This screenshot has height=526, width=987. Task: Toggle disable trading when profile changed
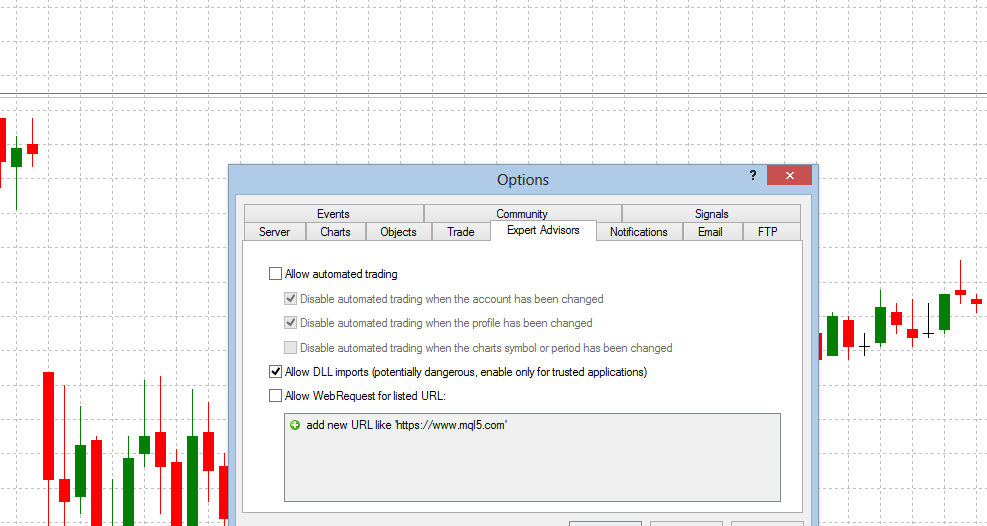[291, 323]
